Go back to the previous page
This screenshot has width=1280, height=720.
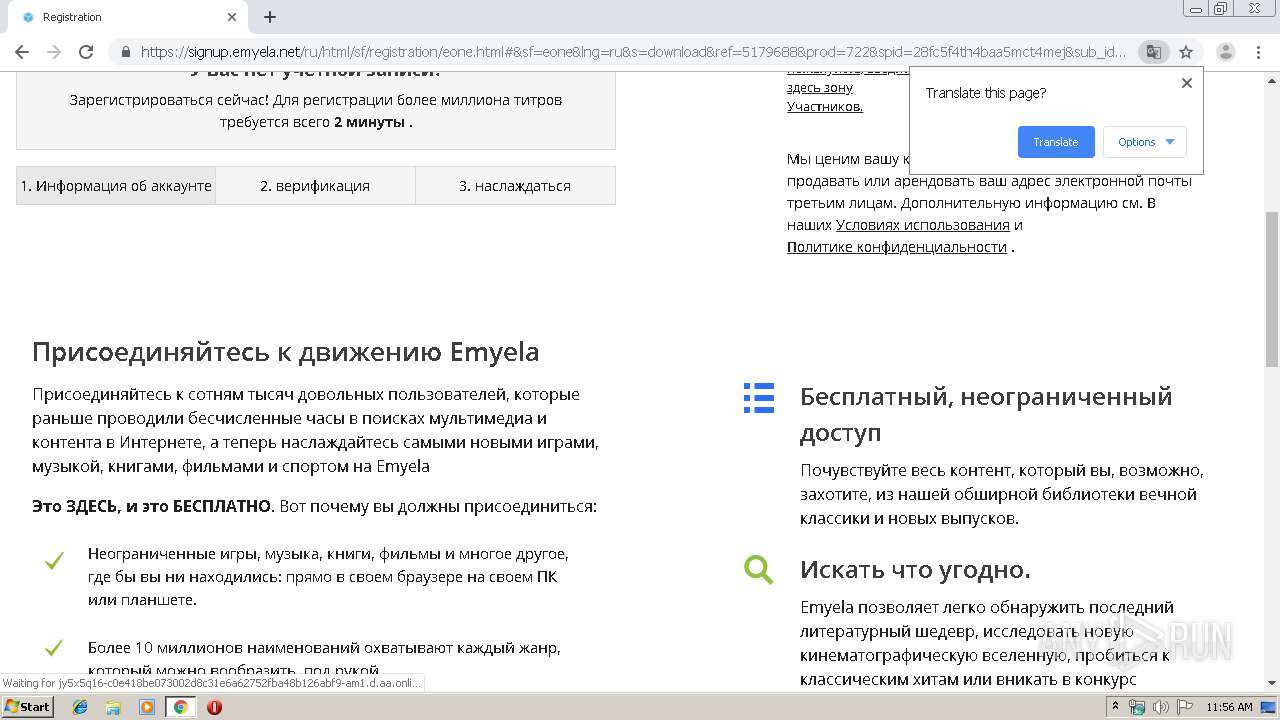coord(22,52)
